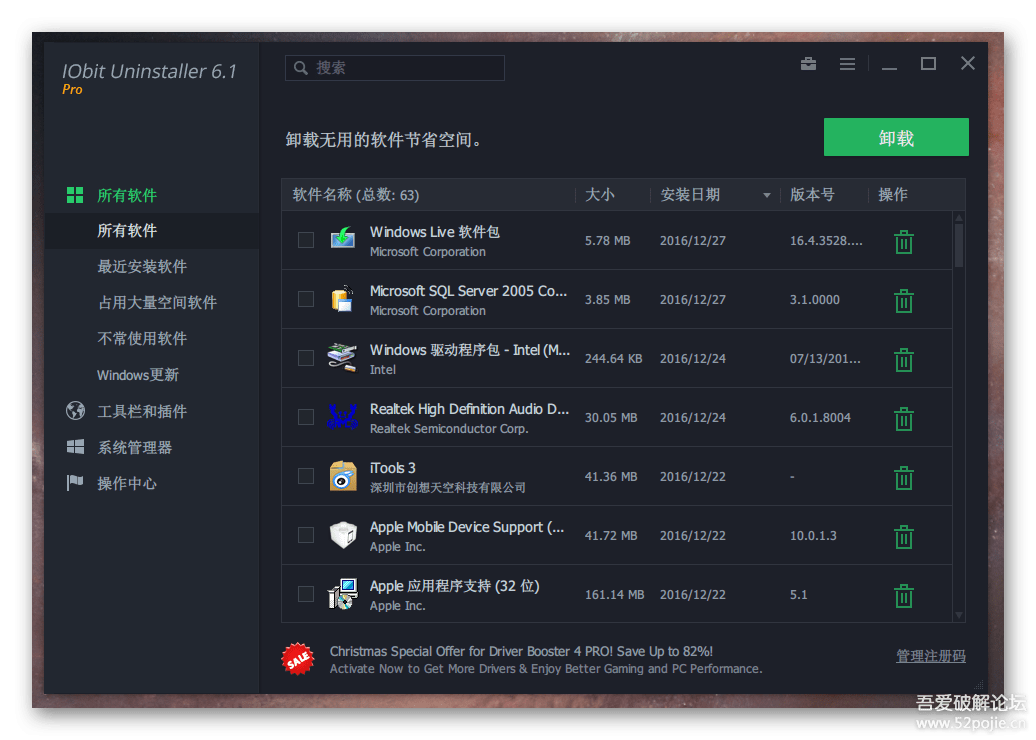Tick the checkbox for Windows Live 软件包

point(305,240)
